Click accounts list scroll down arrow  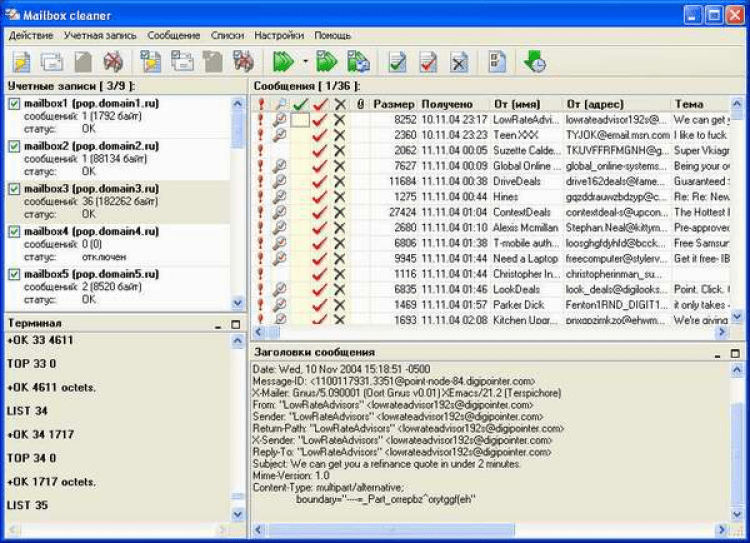(x=238, y=303)
